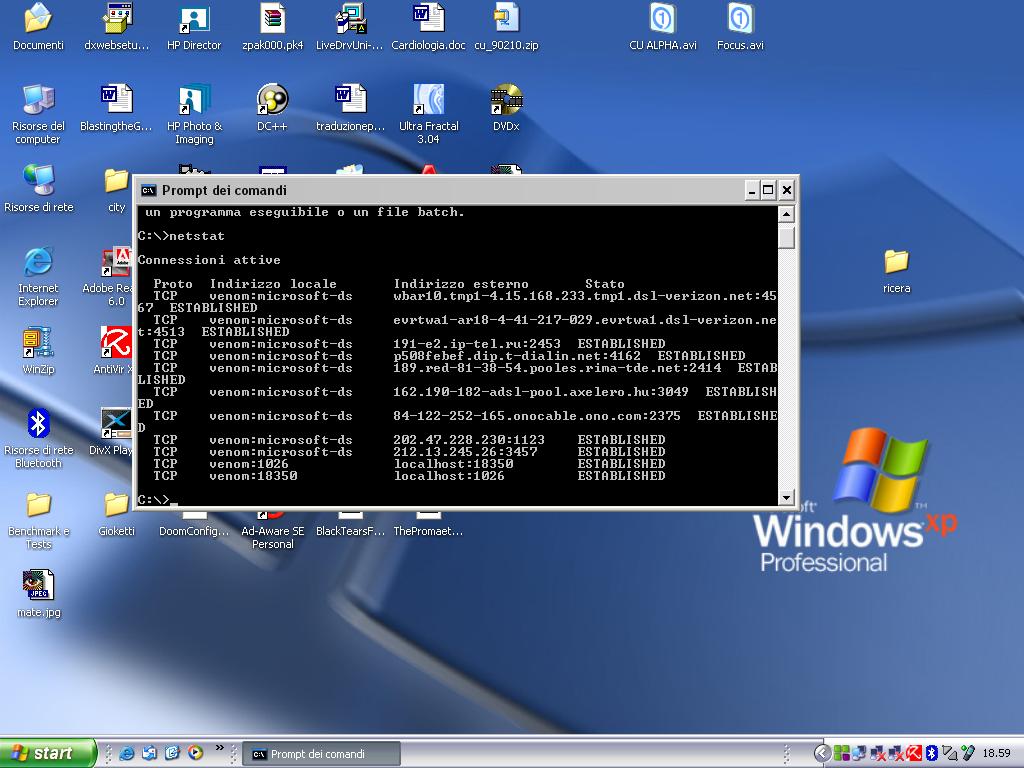Click the AntiVir red umbrella tray icon
1024x768 pixels.
(913, 753)
